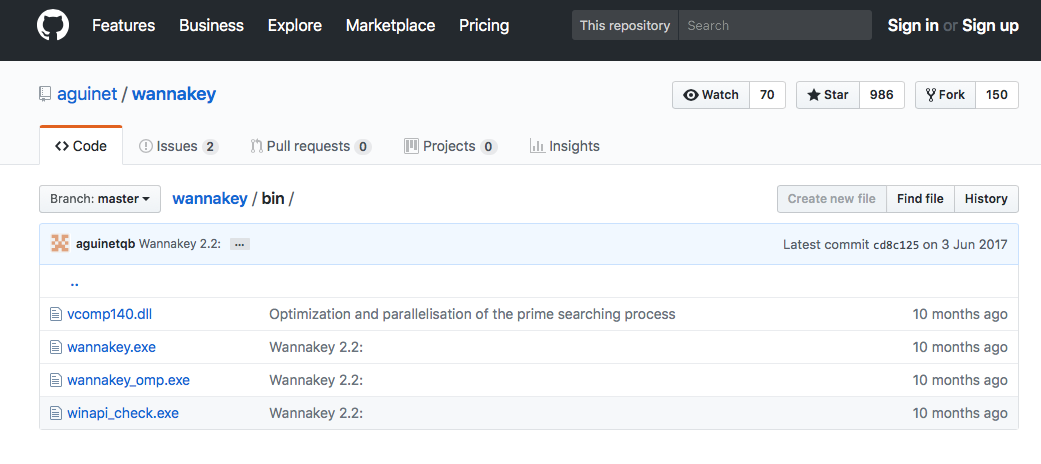Click the Issues counter badge showing 2

210,147
